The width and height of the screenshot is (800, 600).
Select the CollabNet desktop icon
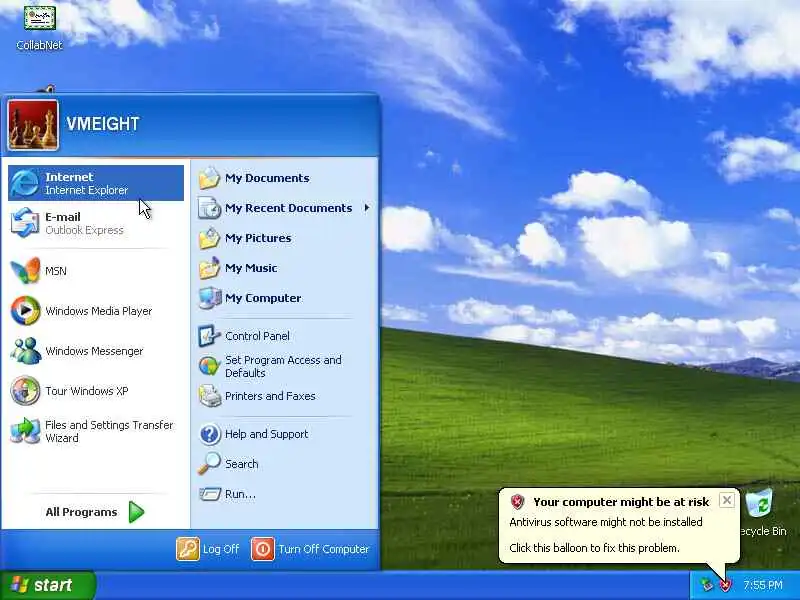(x=39, y=27)
